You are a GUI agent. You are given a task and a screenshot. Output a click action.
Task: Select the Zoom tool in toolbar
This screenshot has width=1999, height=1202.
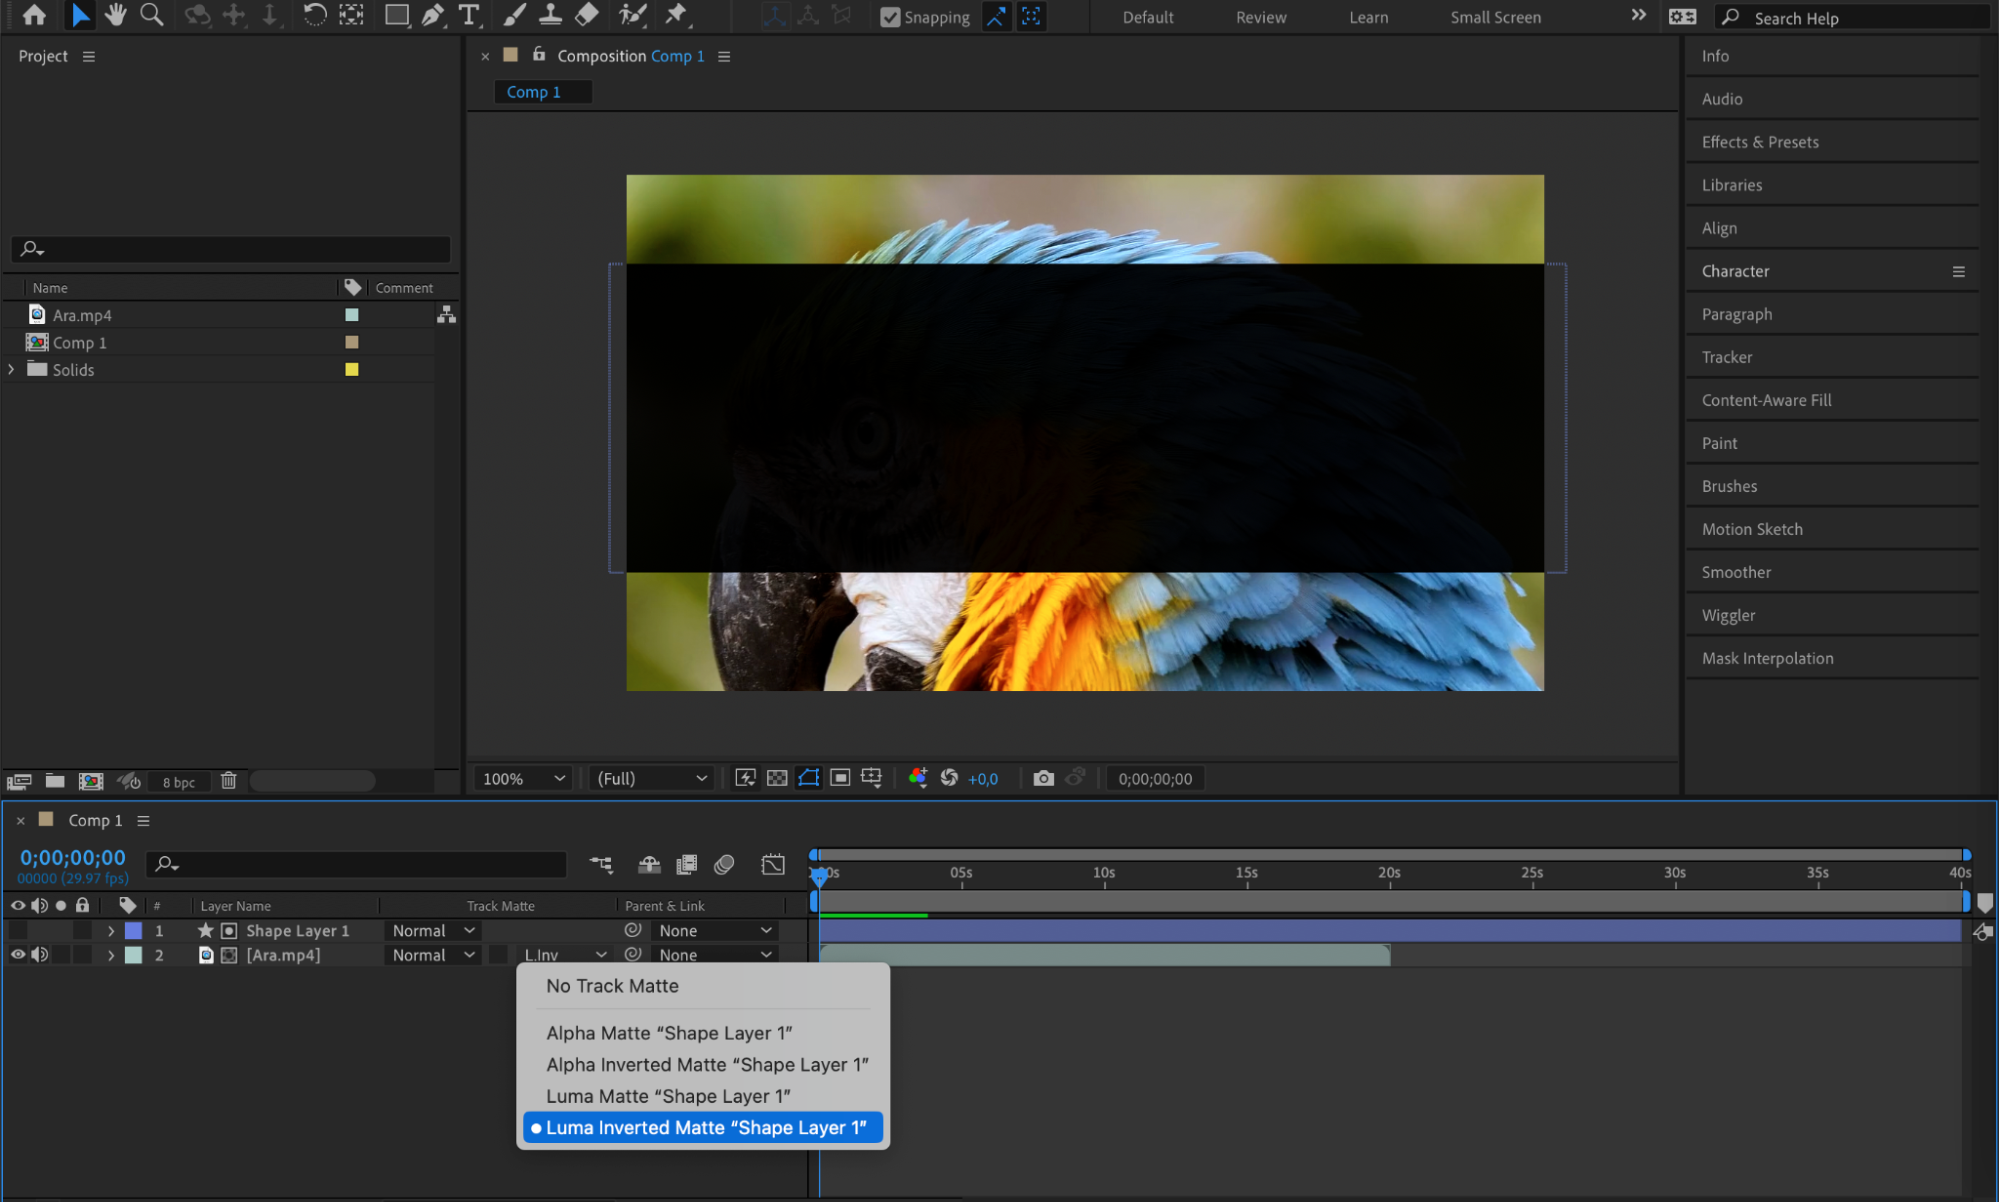click(152, 15)
